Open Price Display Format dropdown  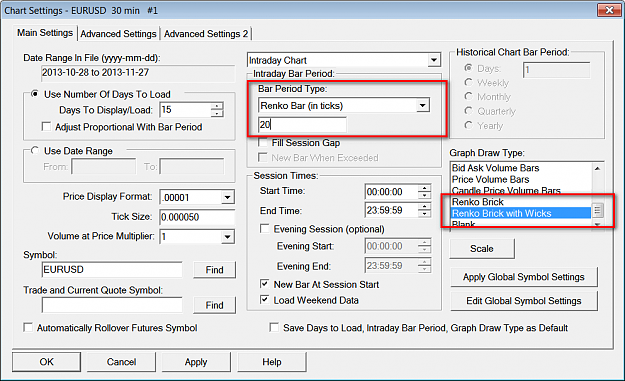227,197
